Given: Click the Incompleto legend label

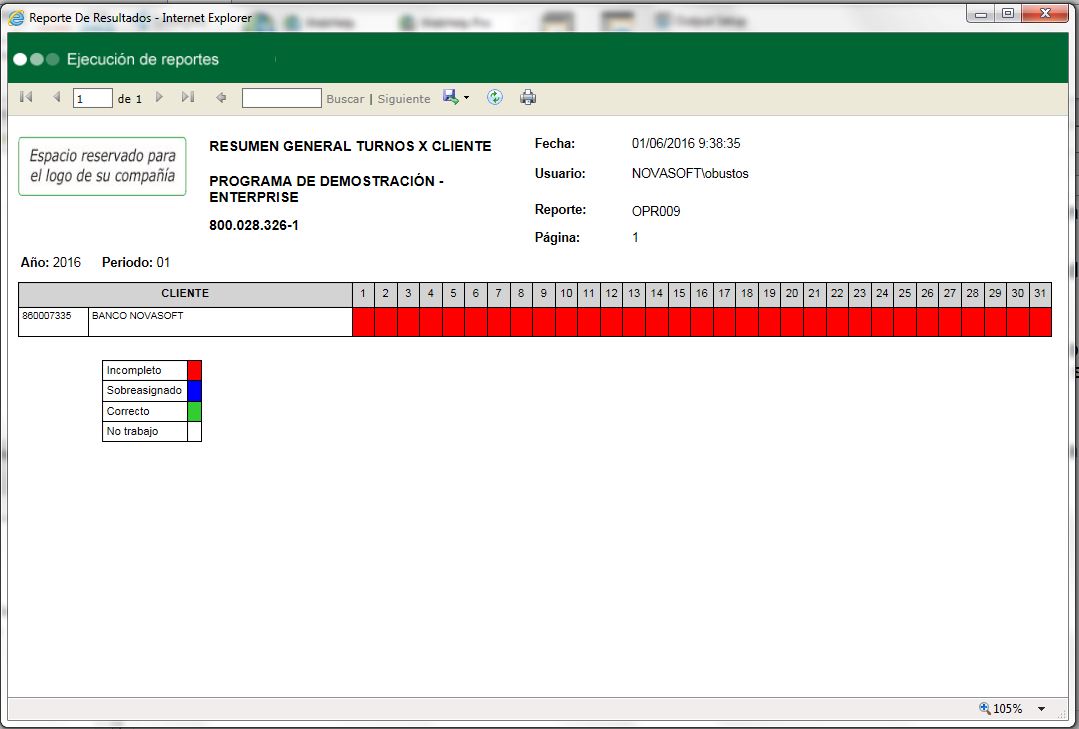Looking at the screenshot, I should coord(134,370).
